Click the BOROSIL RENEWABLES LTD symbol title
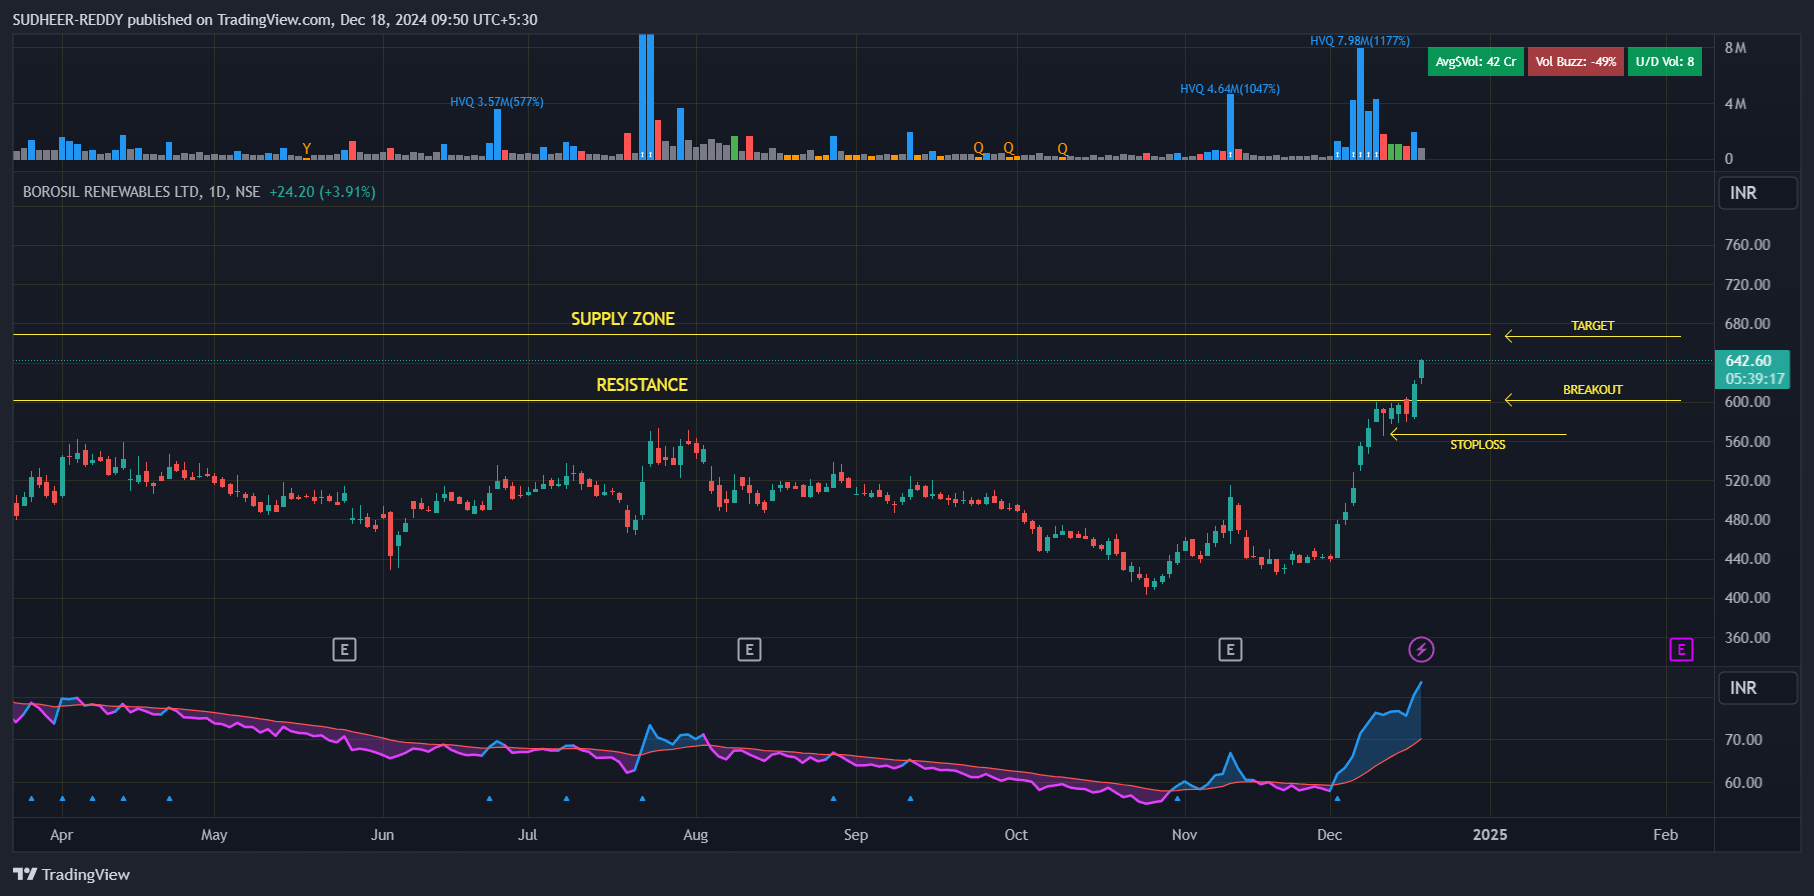The height and width of the screenshot is (896, 1814). point(141,192)
